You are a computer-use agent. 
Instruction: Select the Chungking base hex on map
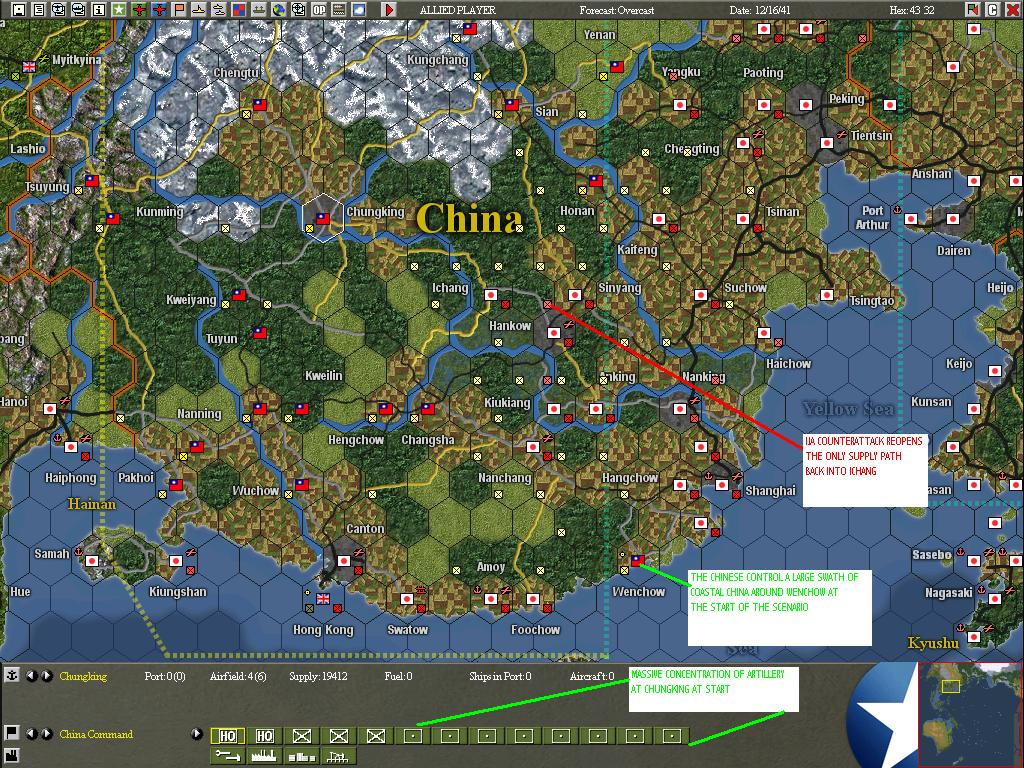click(323, 219)
